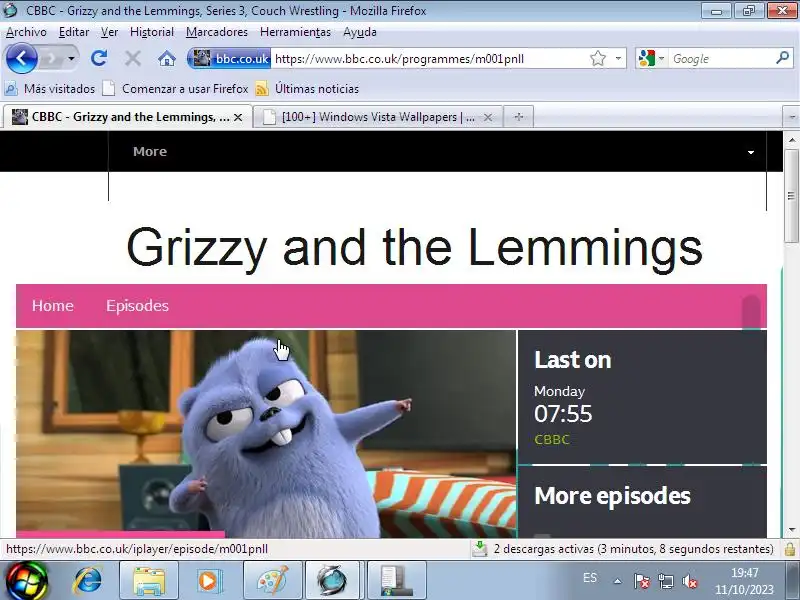Click the bbc.co.uk site identity badge

click(230, 59)
